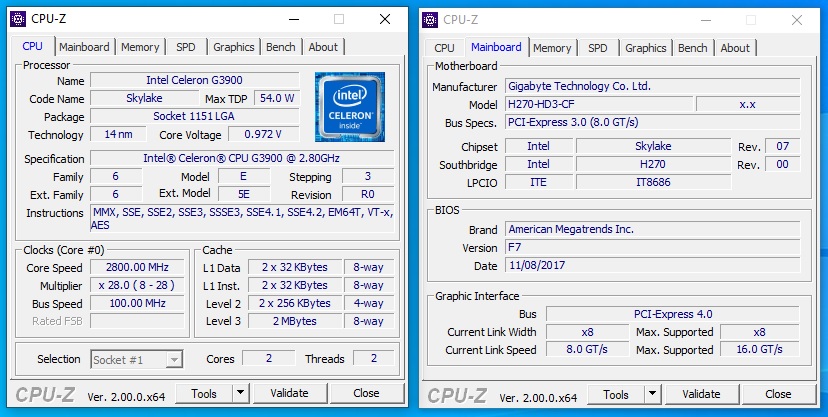Open the Bench tab in right window
The width and height of the screenshot is (828, 417).
[692, 48]
